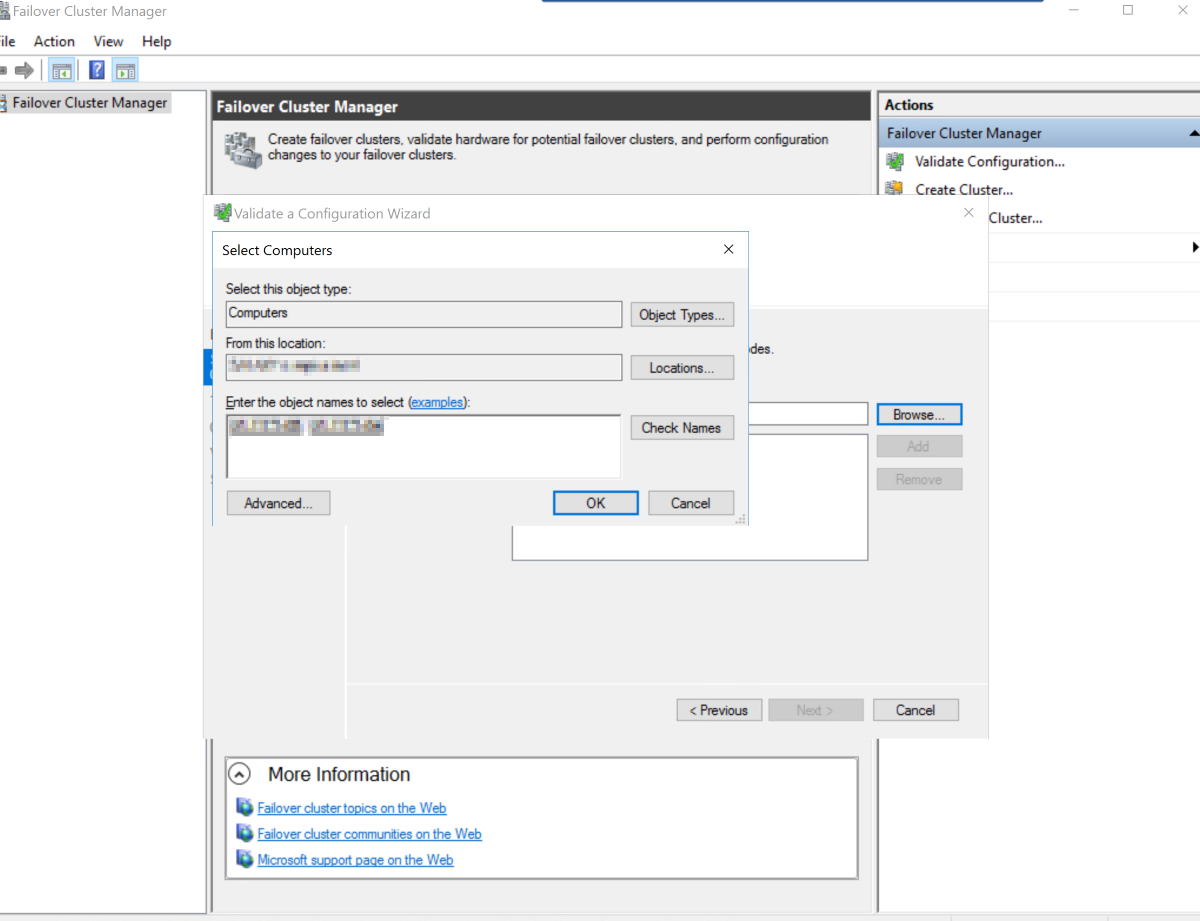The height and width of the screenshot is (921, 1200).
Task: Collapse the More Information section
Action: coord(240,774)
